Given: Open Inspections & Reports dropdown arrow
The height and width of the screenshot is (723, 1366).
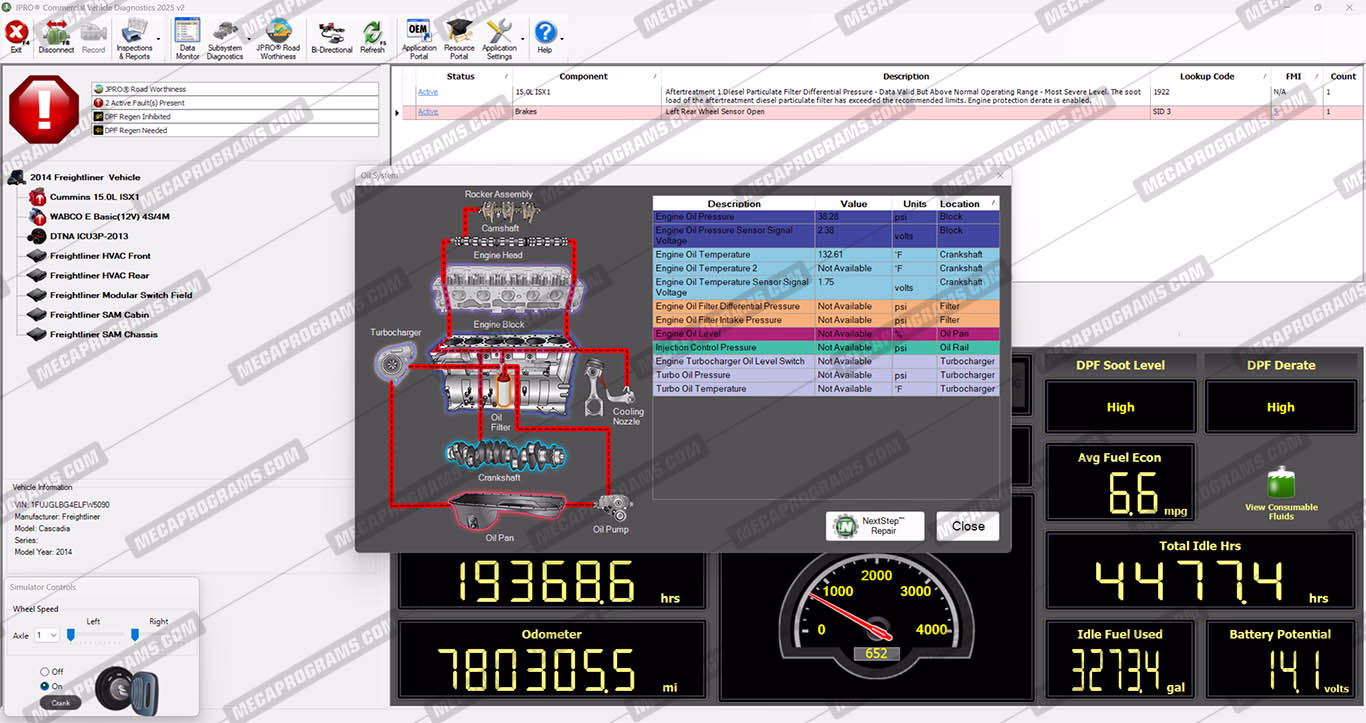Looking at the screenshot, I should [159, 39].
